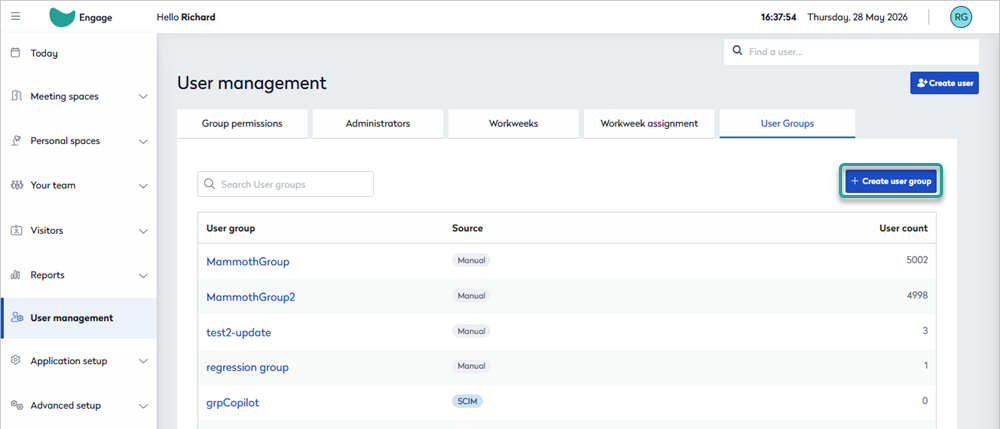Click the Reports bar chart icon
Image resolution: width=1000 pixels, height=429 pixels.
pyautogui.click(x=17, y=275)
